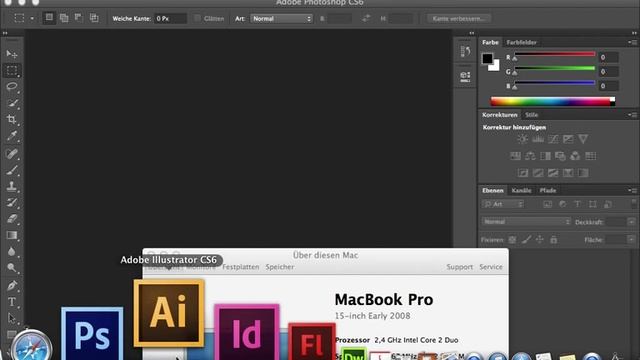Switch to the Stile tab

(531, 115)
